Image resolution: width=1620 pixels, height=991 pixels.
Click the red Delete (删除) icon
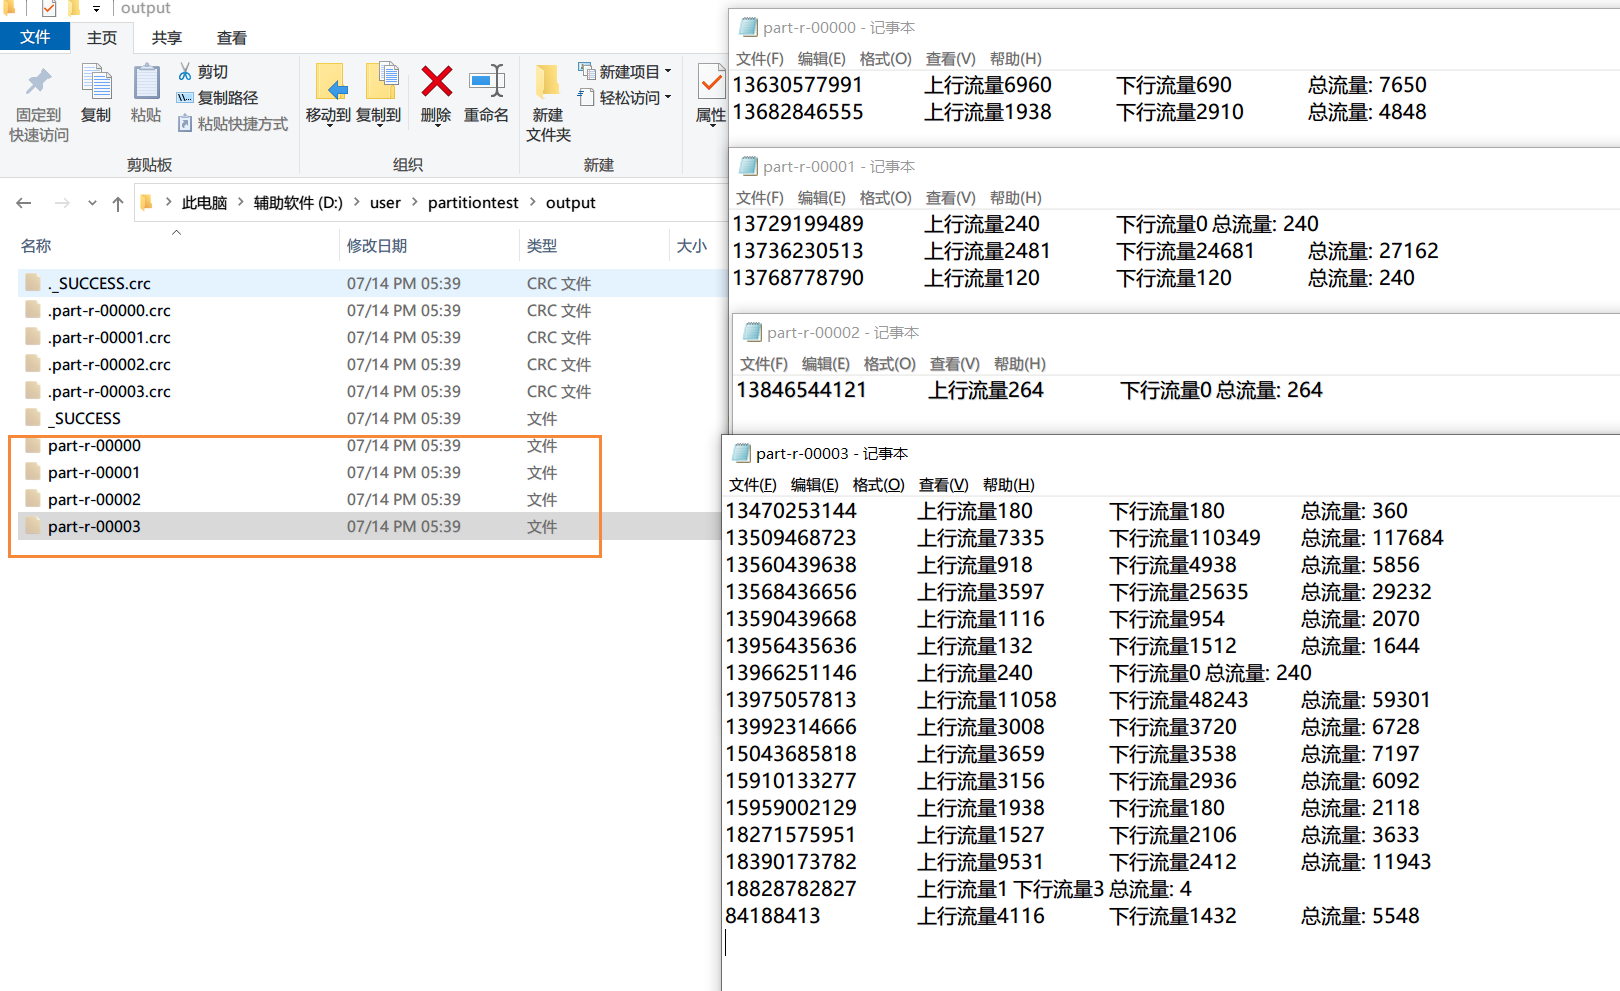coord(436,81)
